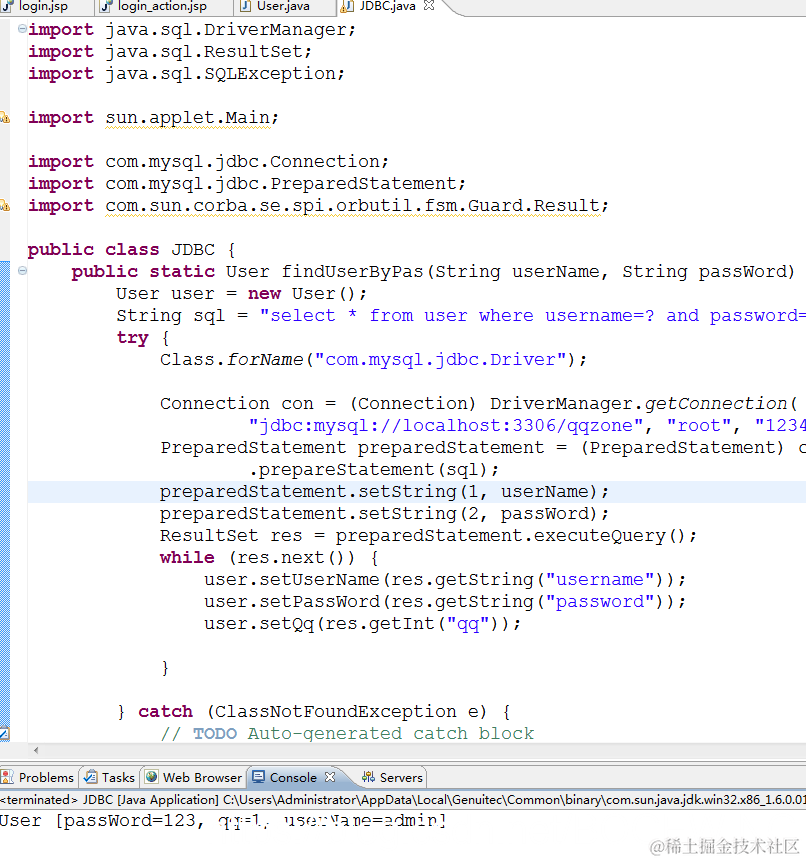806x862 pixels.
Task: Click the setString(2, passWord) line
Action: coord(384,513)
